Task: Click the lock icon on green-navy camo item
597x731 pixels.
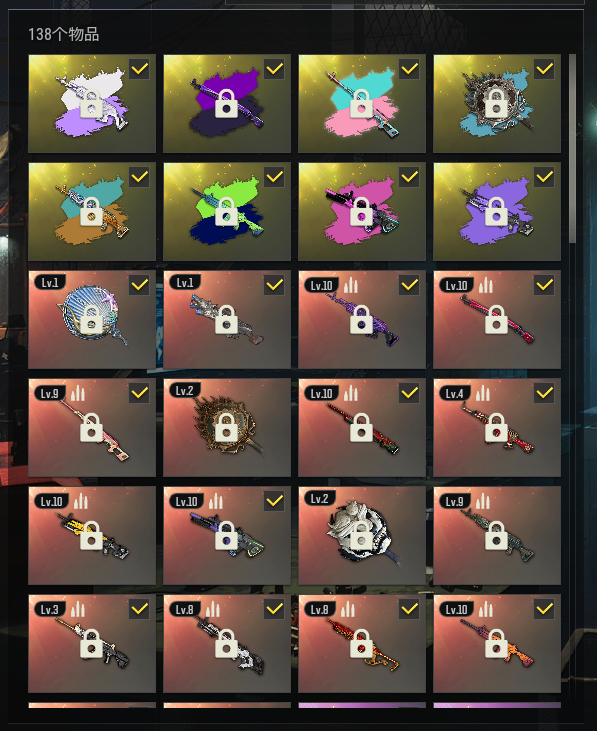Action: 226,212
